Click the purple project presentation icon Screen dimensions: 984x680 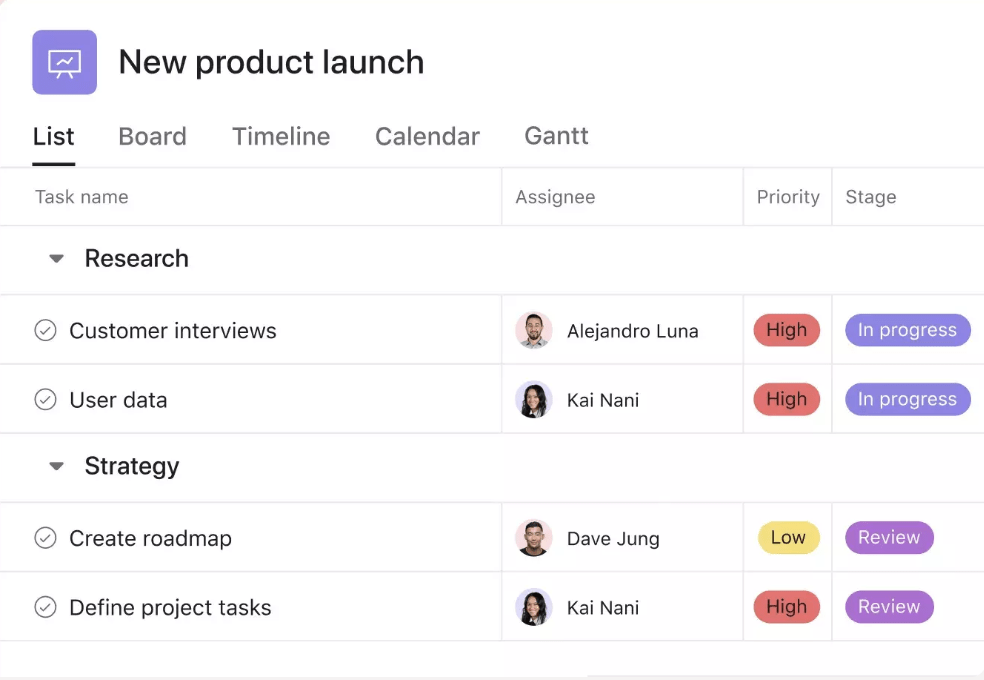tap(65, 62)
